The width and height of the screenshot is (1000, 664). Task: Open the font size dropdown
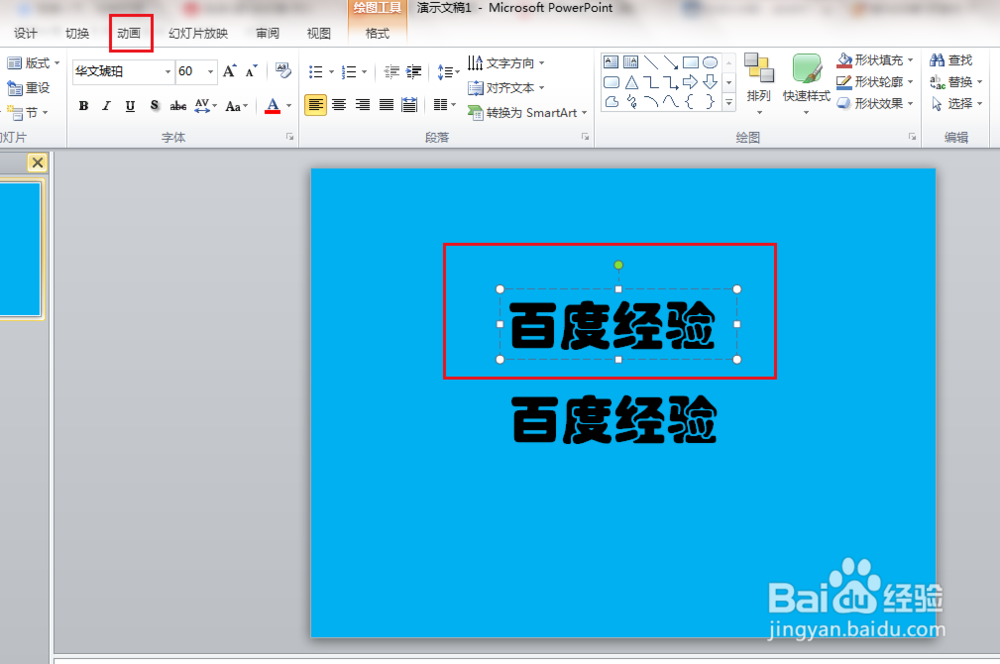click(210, 71)
